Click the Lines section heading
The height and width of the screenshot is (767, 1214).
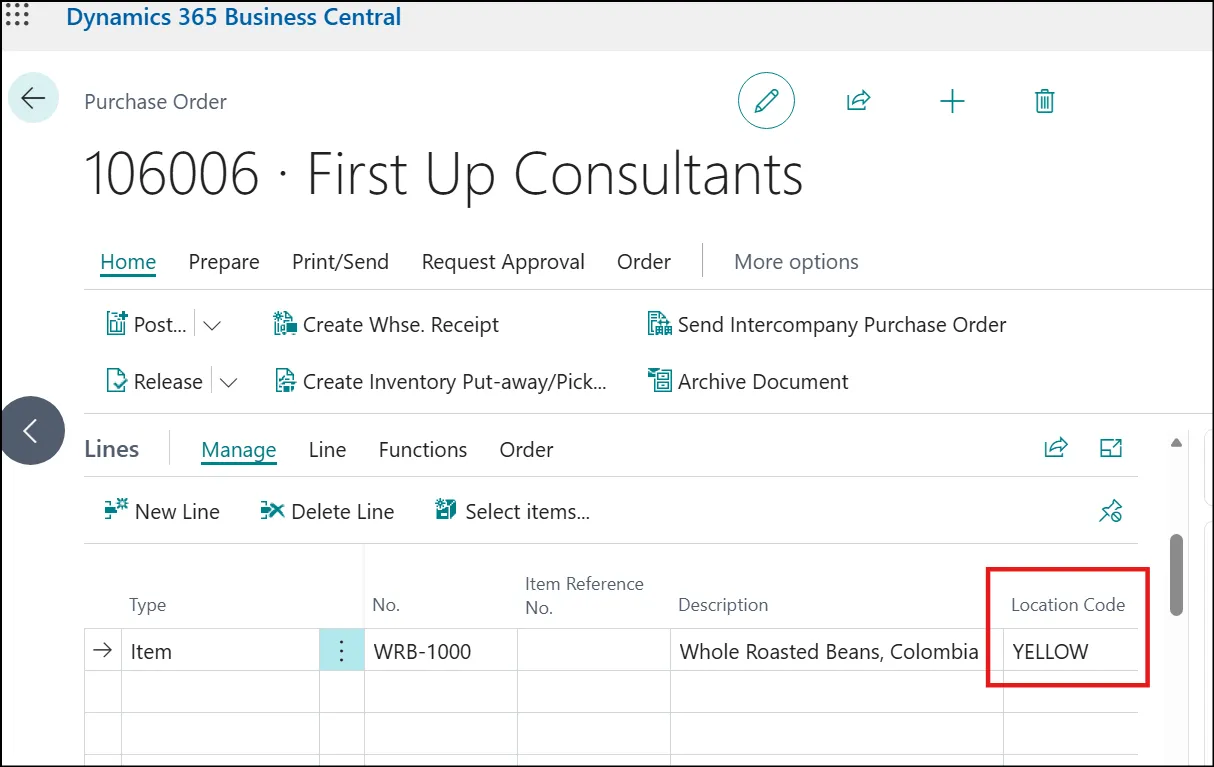112,449
